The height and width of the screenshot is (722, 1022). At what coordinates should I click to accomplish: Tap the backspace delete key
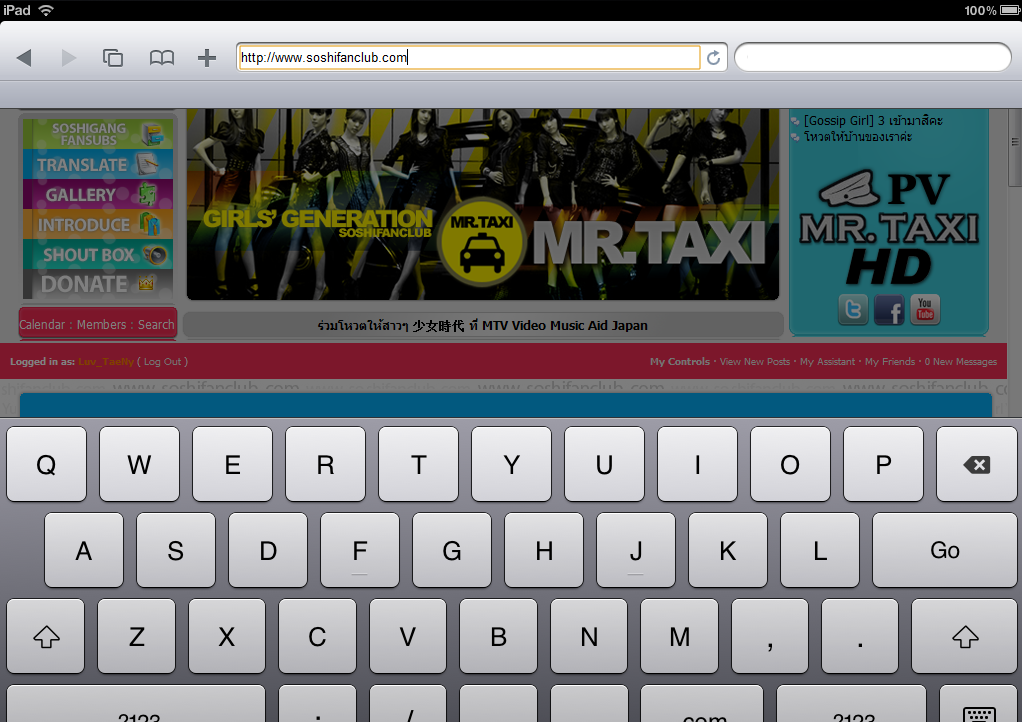(x=976, y=464)
